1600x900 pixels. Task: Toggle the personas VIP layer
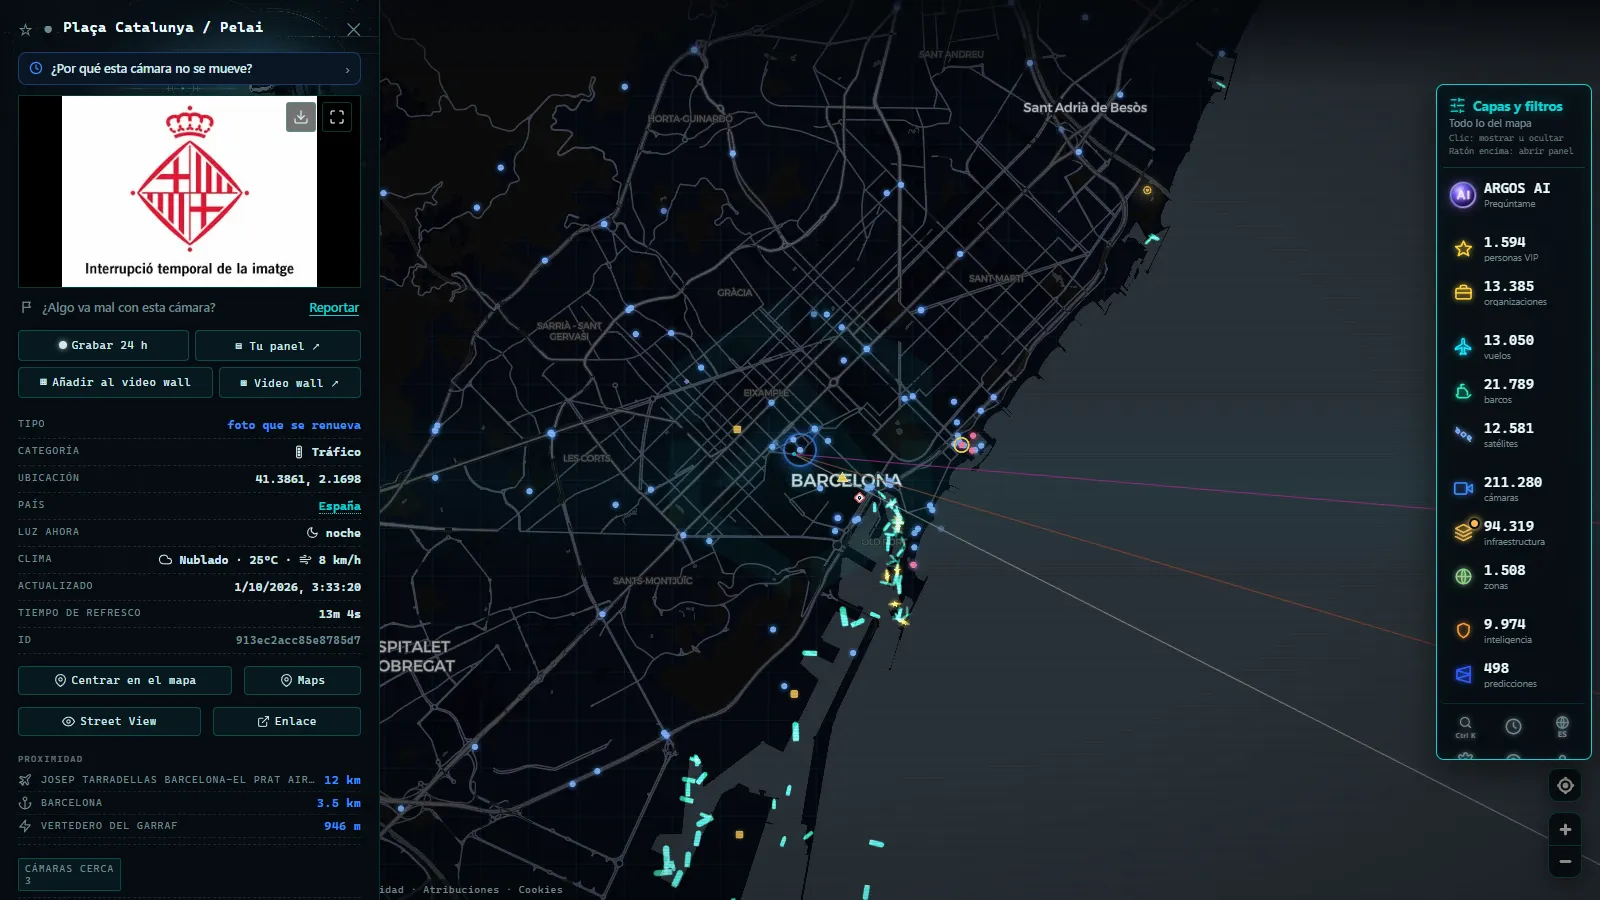(x=1514, y=248)
